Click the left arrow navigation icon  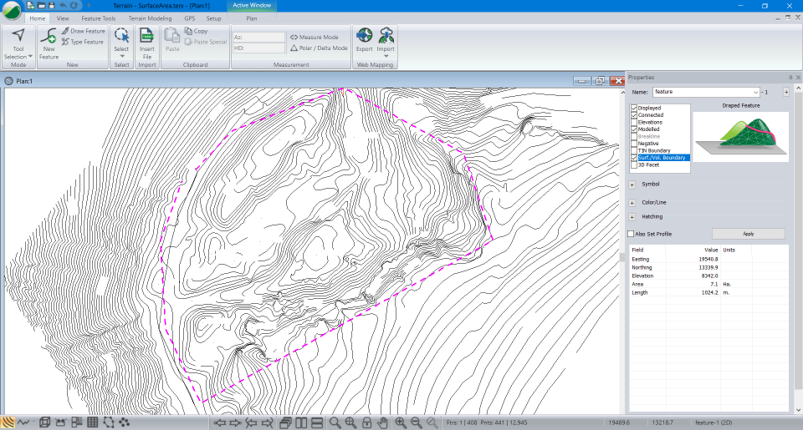220,423
